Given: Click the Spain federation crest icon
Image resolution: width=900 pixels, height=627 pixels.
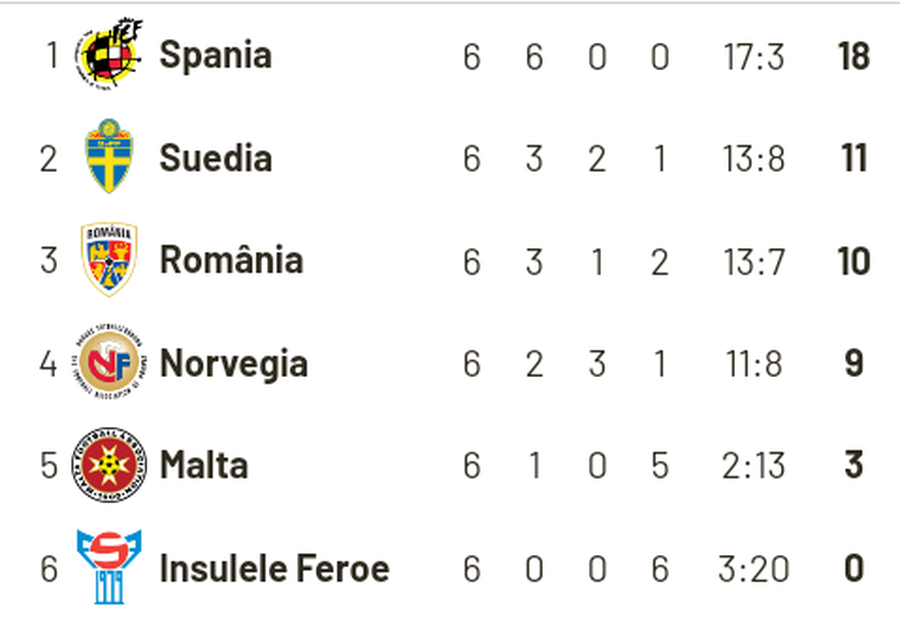Looking at the screenshot, I should click(x=108, y=55).
